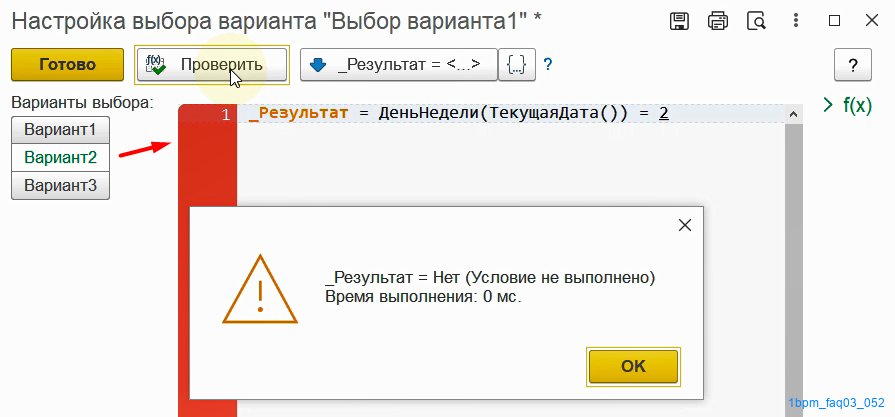Open the print icon in title bar
The height and width of the screenshot is (417, 895).
tap(717, 21)
